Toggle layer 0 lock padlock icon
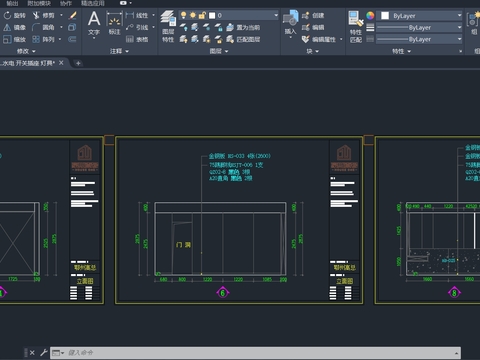The image size is (480, 360). 202,15
